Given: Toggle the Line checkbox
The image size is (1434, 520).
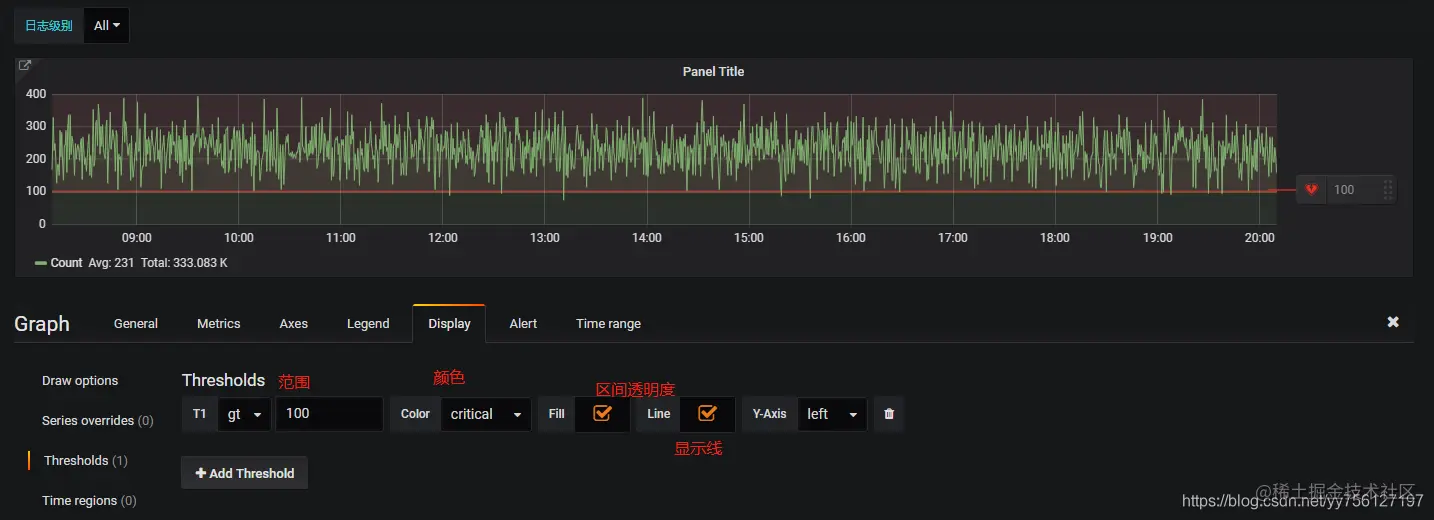Looking at the screenshot, I should 707,413.
